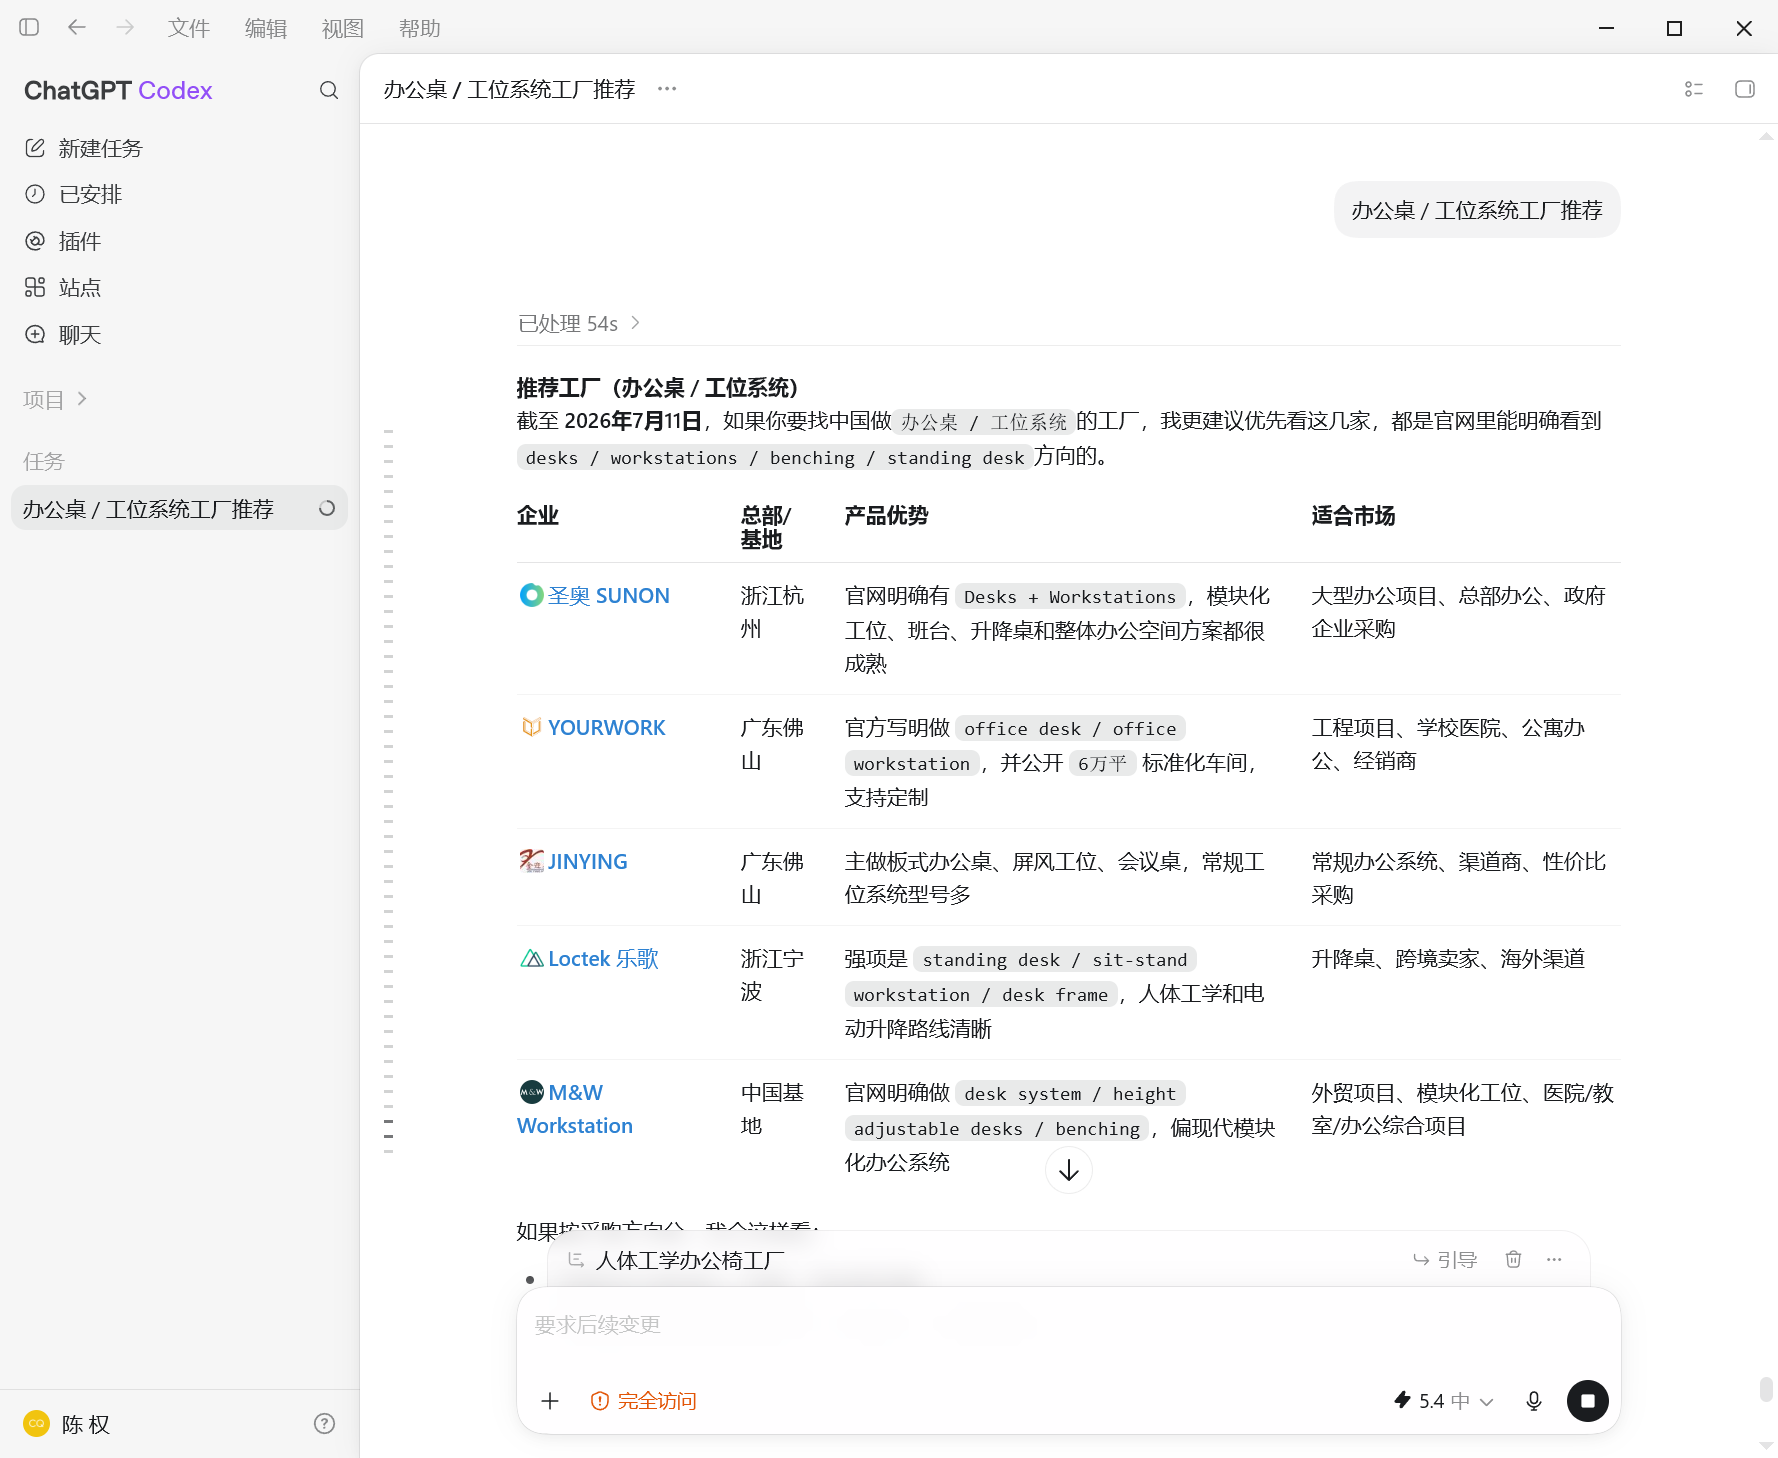
Task: Click the user message bubble 办公桌 / 工位系统工厂推荐
Action: click(1477, 210)
